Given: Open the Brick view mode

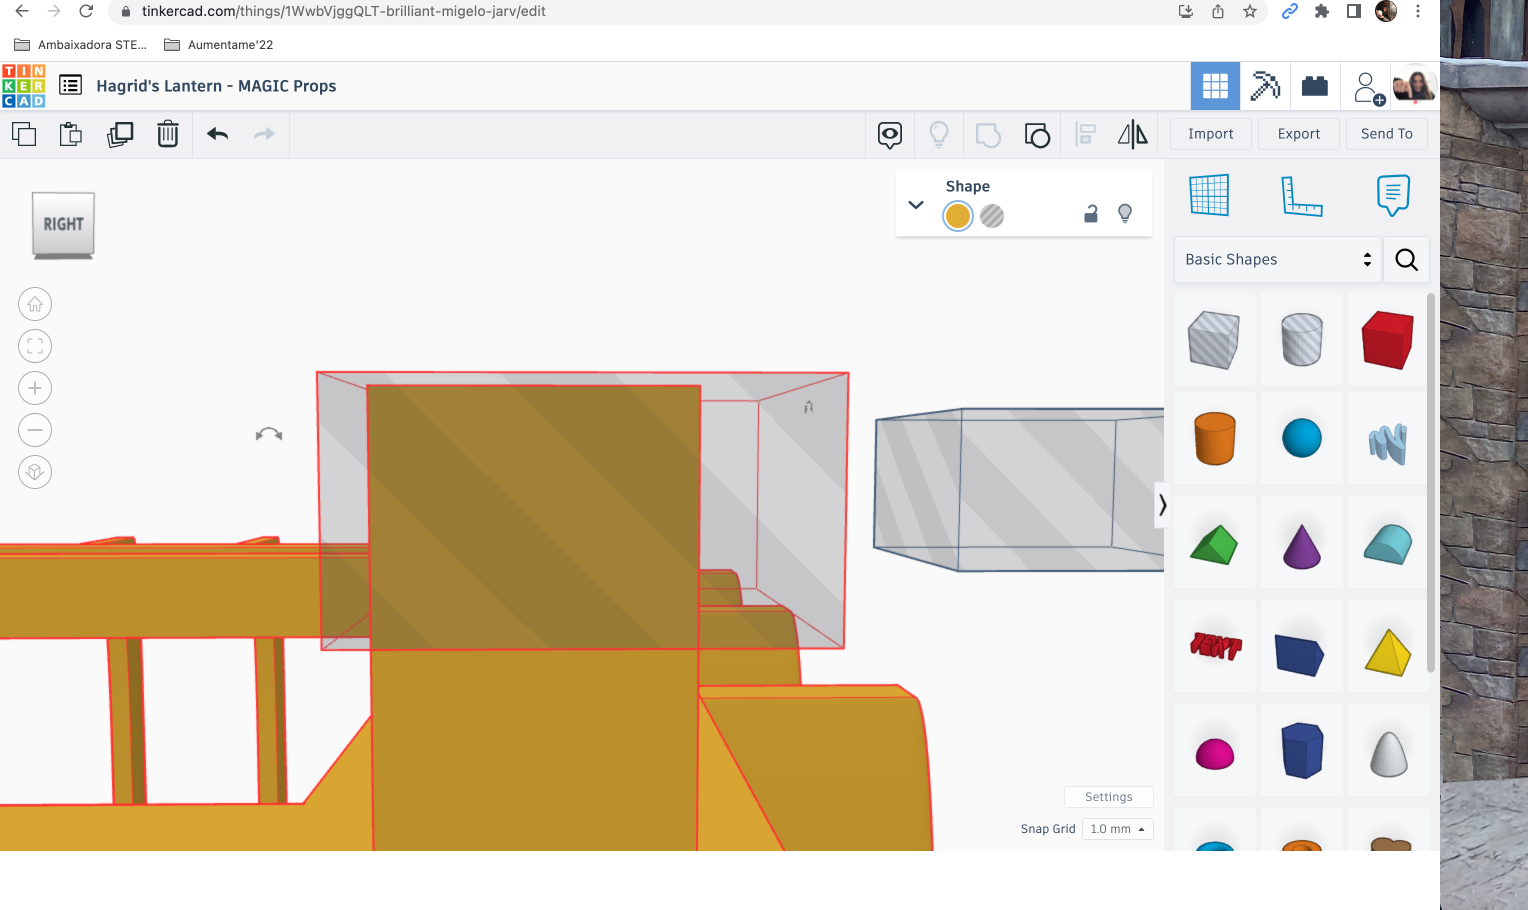Looking at the screenshot, I should pos(1314,86).
